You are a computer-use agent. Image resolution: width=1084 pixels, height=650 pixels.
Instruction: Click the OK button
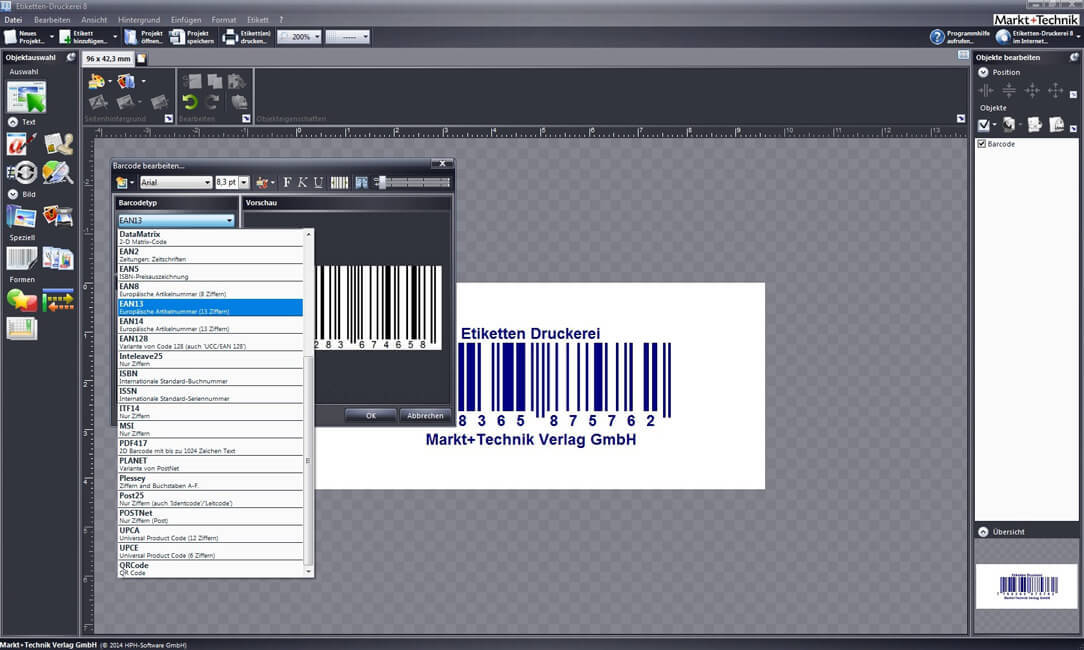click(x=371, y=416)
